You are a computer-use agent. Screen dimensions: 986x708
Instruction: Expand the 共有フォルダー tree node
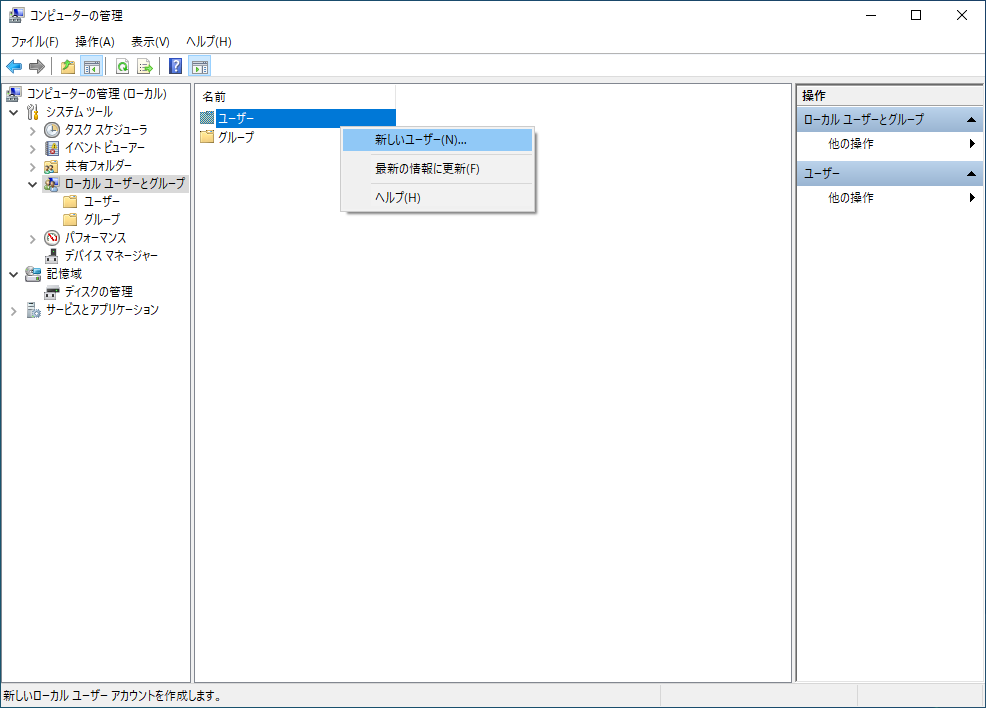pos(33,167)
